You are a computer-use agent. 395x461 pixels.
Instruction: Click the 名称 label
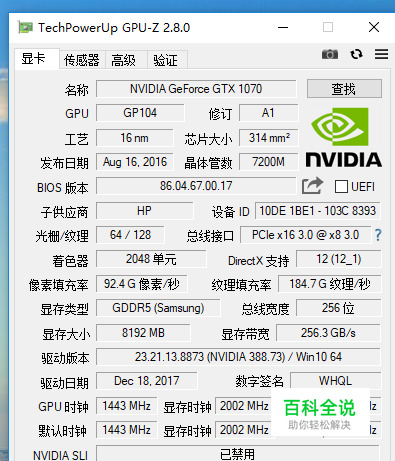click(77, 90)
